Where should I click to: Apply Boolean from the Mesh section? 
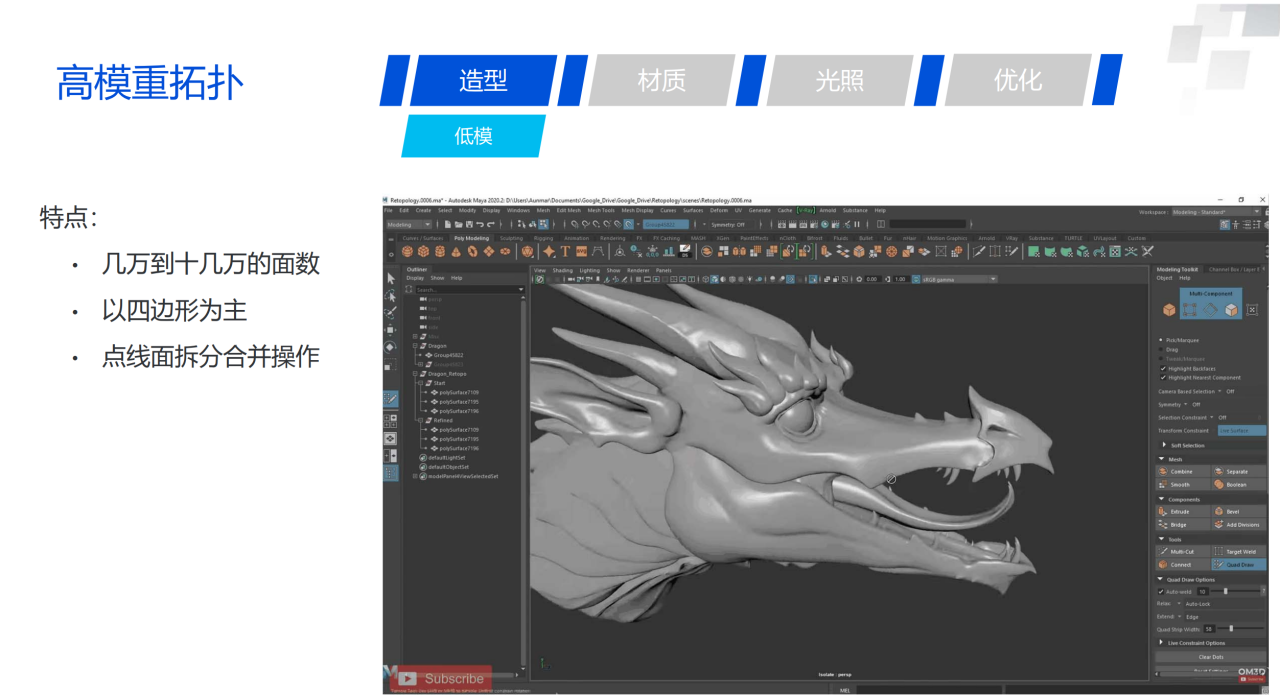pos(1237,485)
